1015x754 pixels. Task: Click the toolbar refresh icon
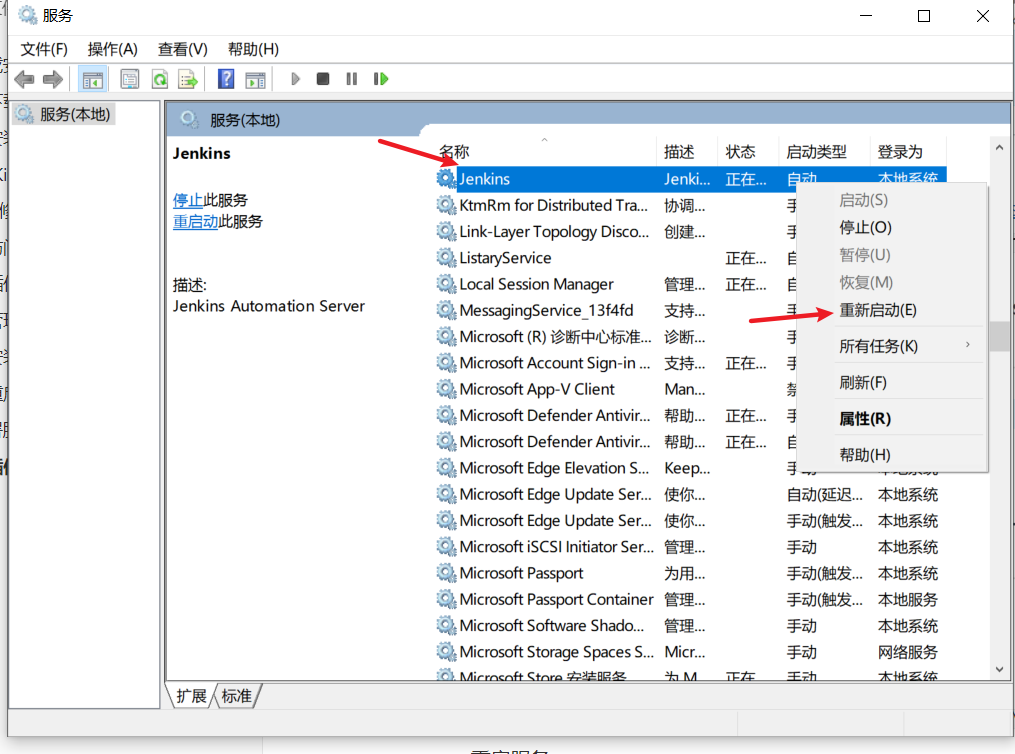click(159, 80)
